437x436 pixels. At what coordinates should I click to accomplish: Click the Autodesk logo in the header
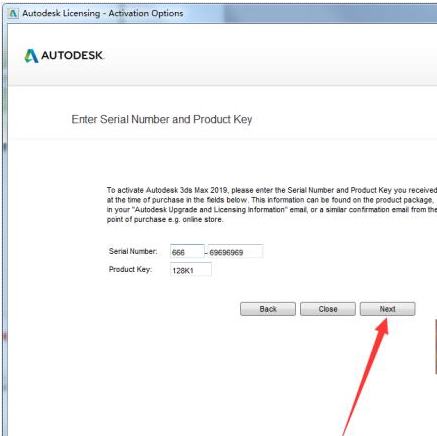coord(64,56)
